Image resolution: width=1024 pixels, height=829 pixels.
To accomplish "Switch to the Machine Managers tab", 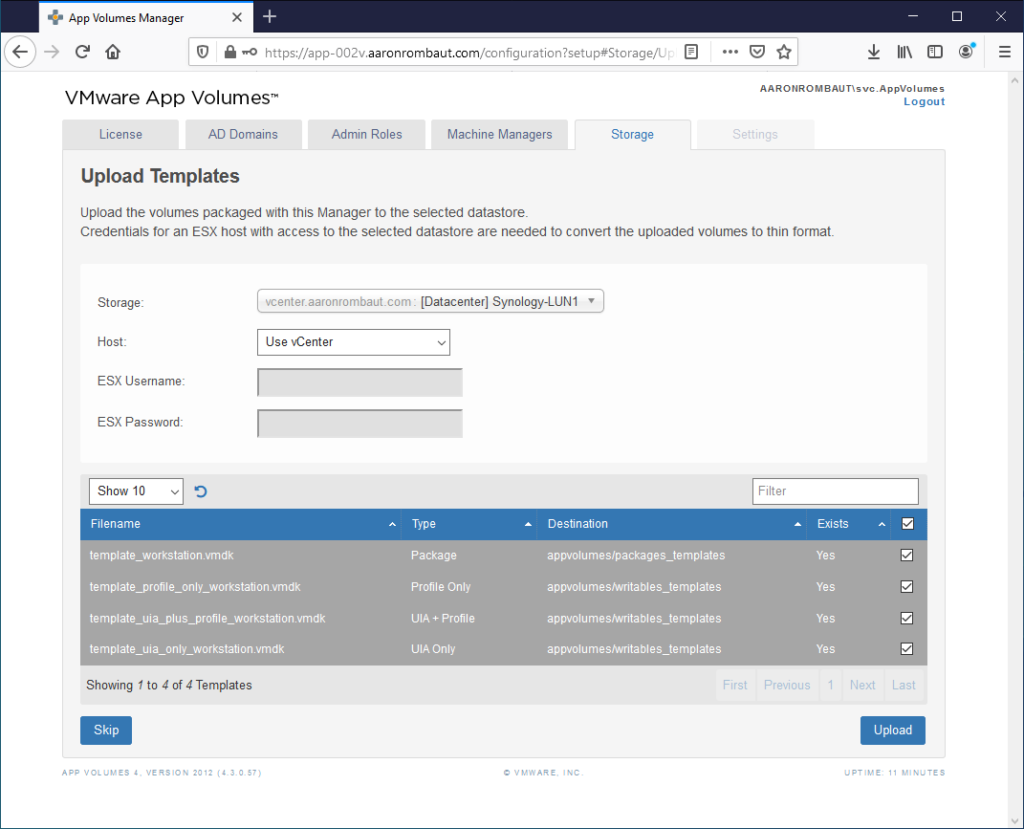I will [499, 134].
